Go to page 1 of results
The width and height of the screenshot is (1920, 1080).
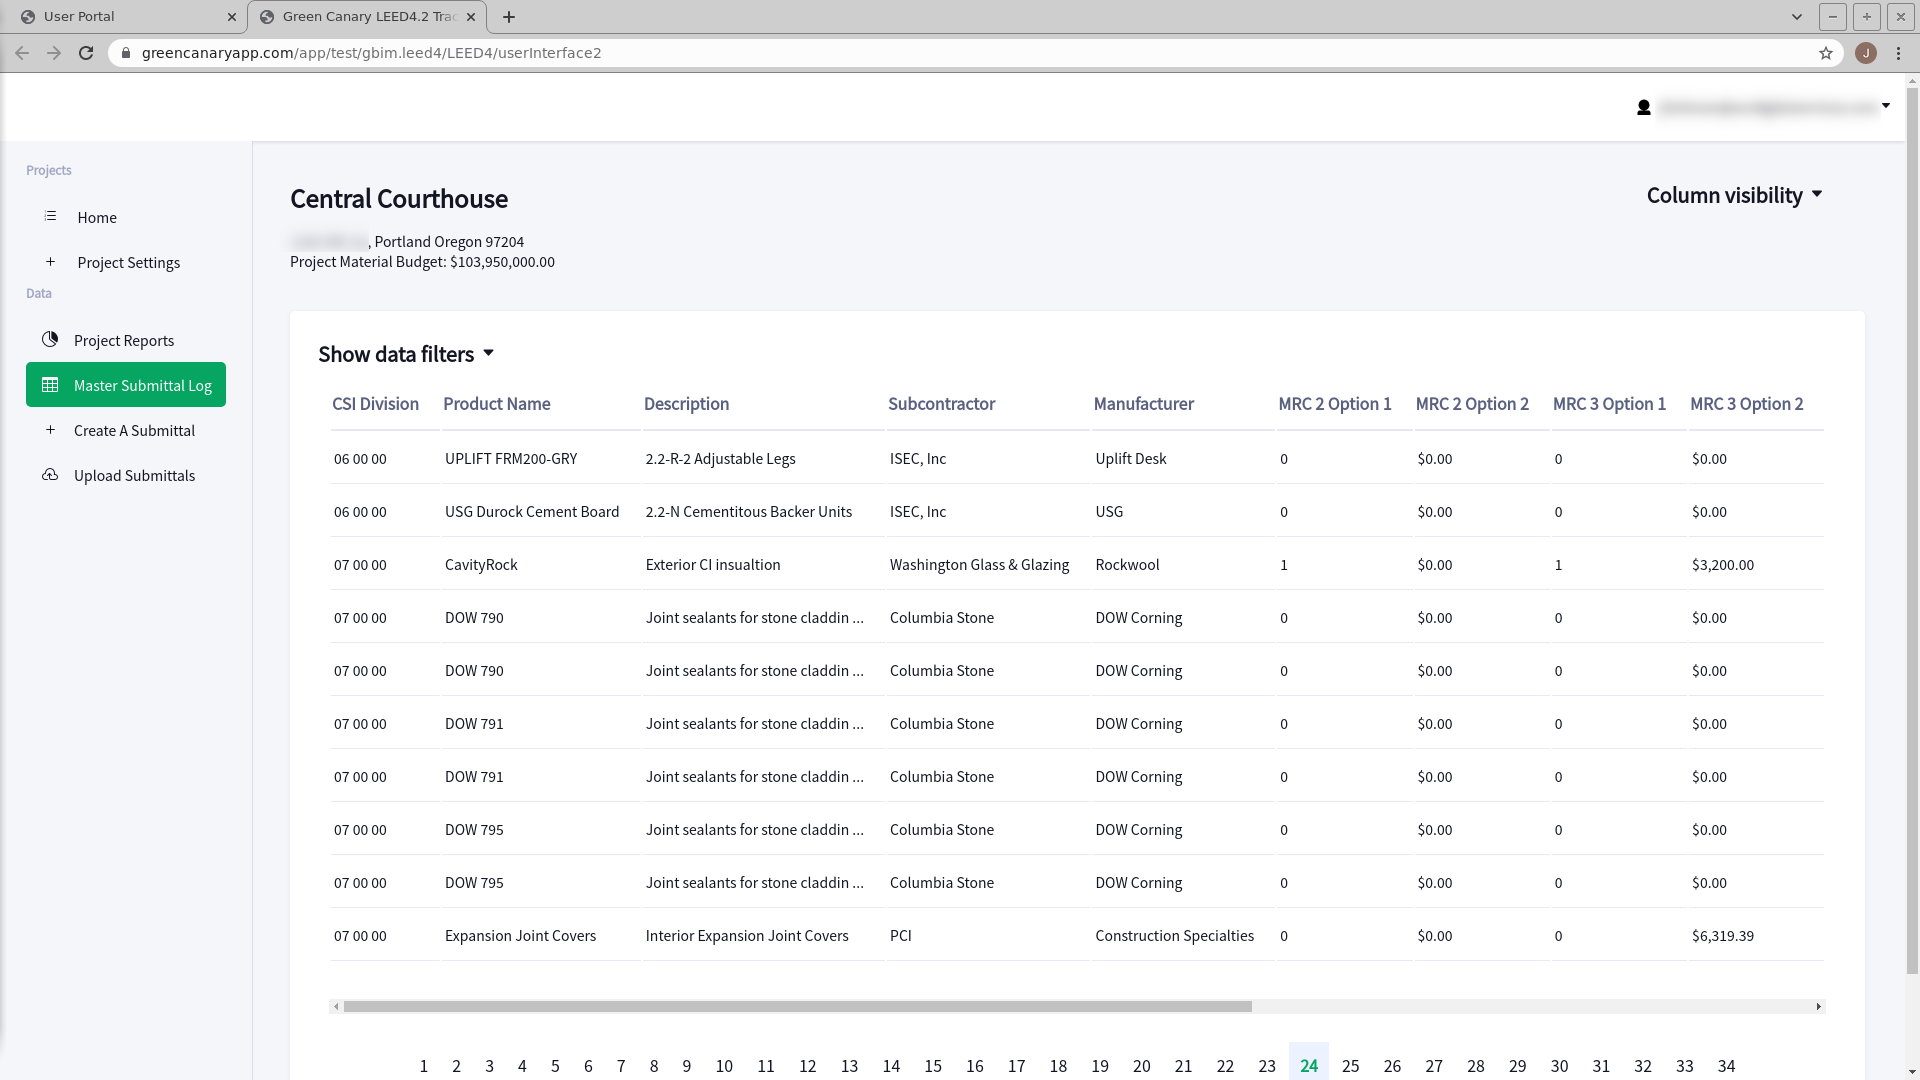pos(424,1066)
